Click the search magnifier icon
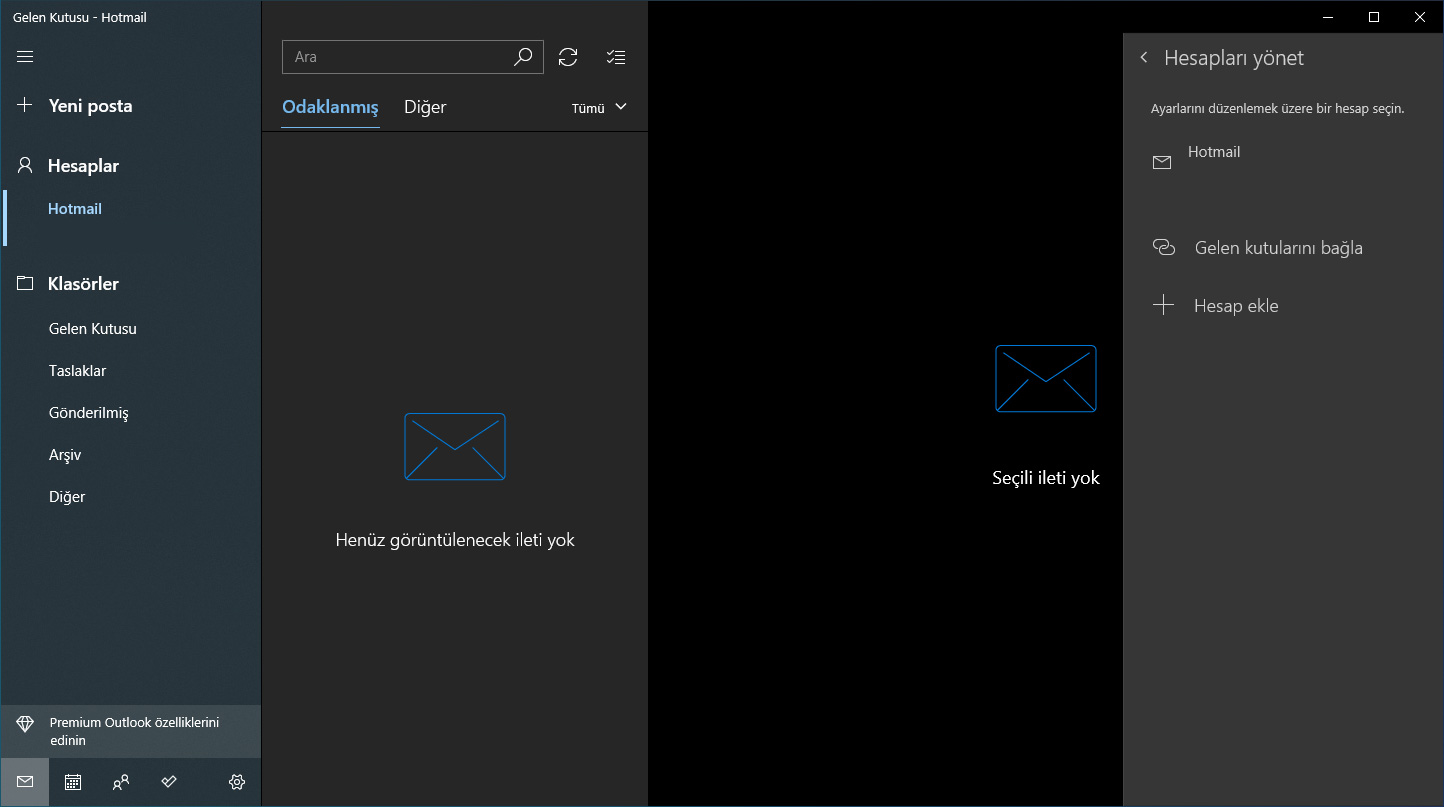The height and width of the screenshot is (807, 1444). [x=523, y=57]
